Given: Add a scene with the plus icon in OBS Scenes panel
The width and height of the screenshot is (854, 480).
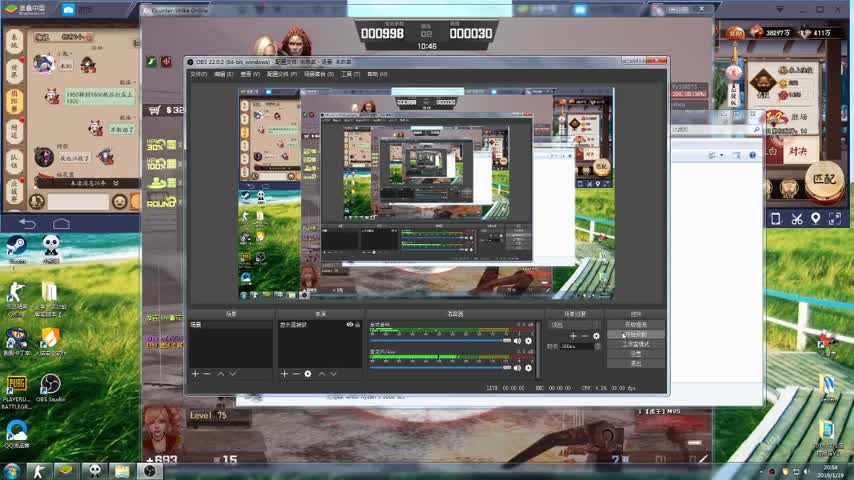Looking at the screenshot, I should (x=195, y=374).
